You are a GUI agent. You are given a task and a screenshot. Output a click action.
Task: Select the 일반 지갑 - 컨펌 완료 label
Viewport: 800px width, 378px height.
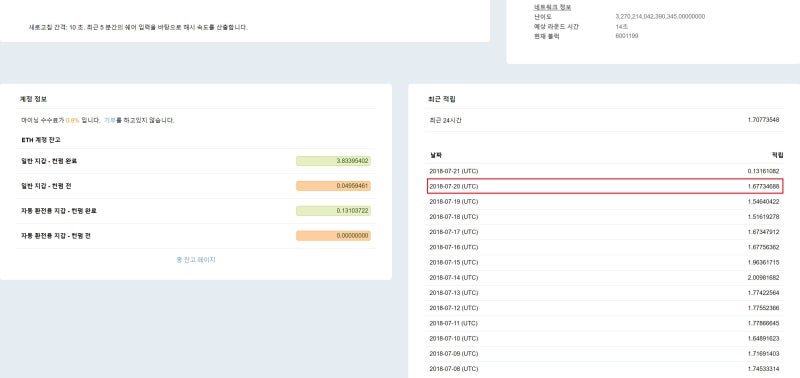tap(49, 161)
